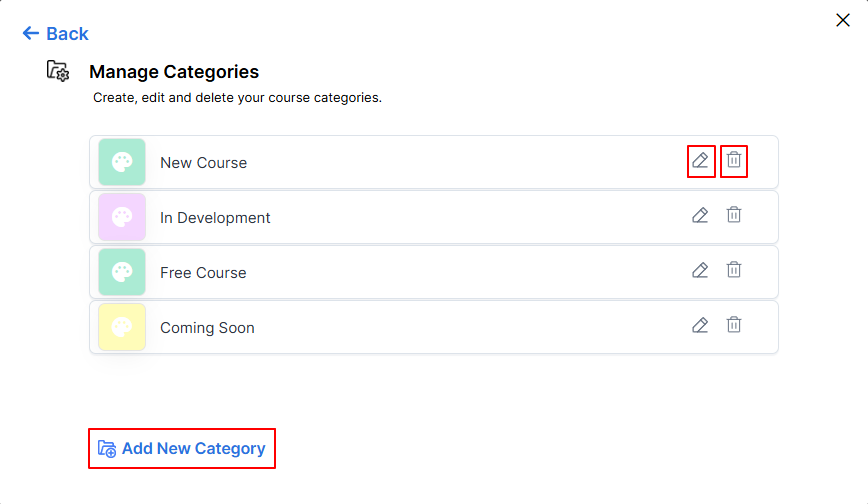Select the In Development category name

point(215,218)
